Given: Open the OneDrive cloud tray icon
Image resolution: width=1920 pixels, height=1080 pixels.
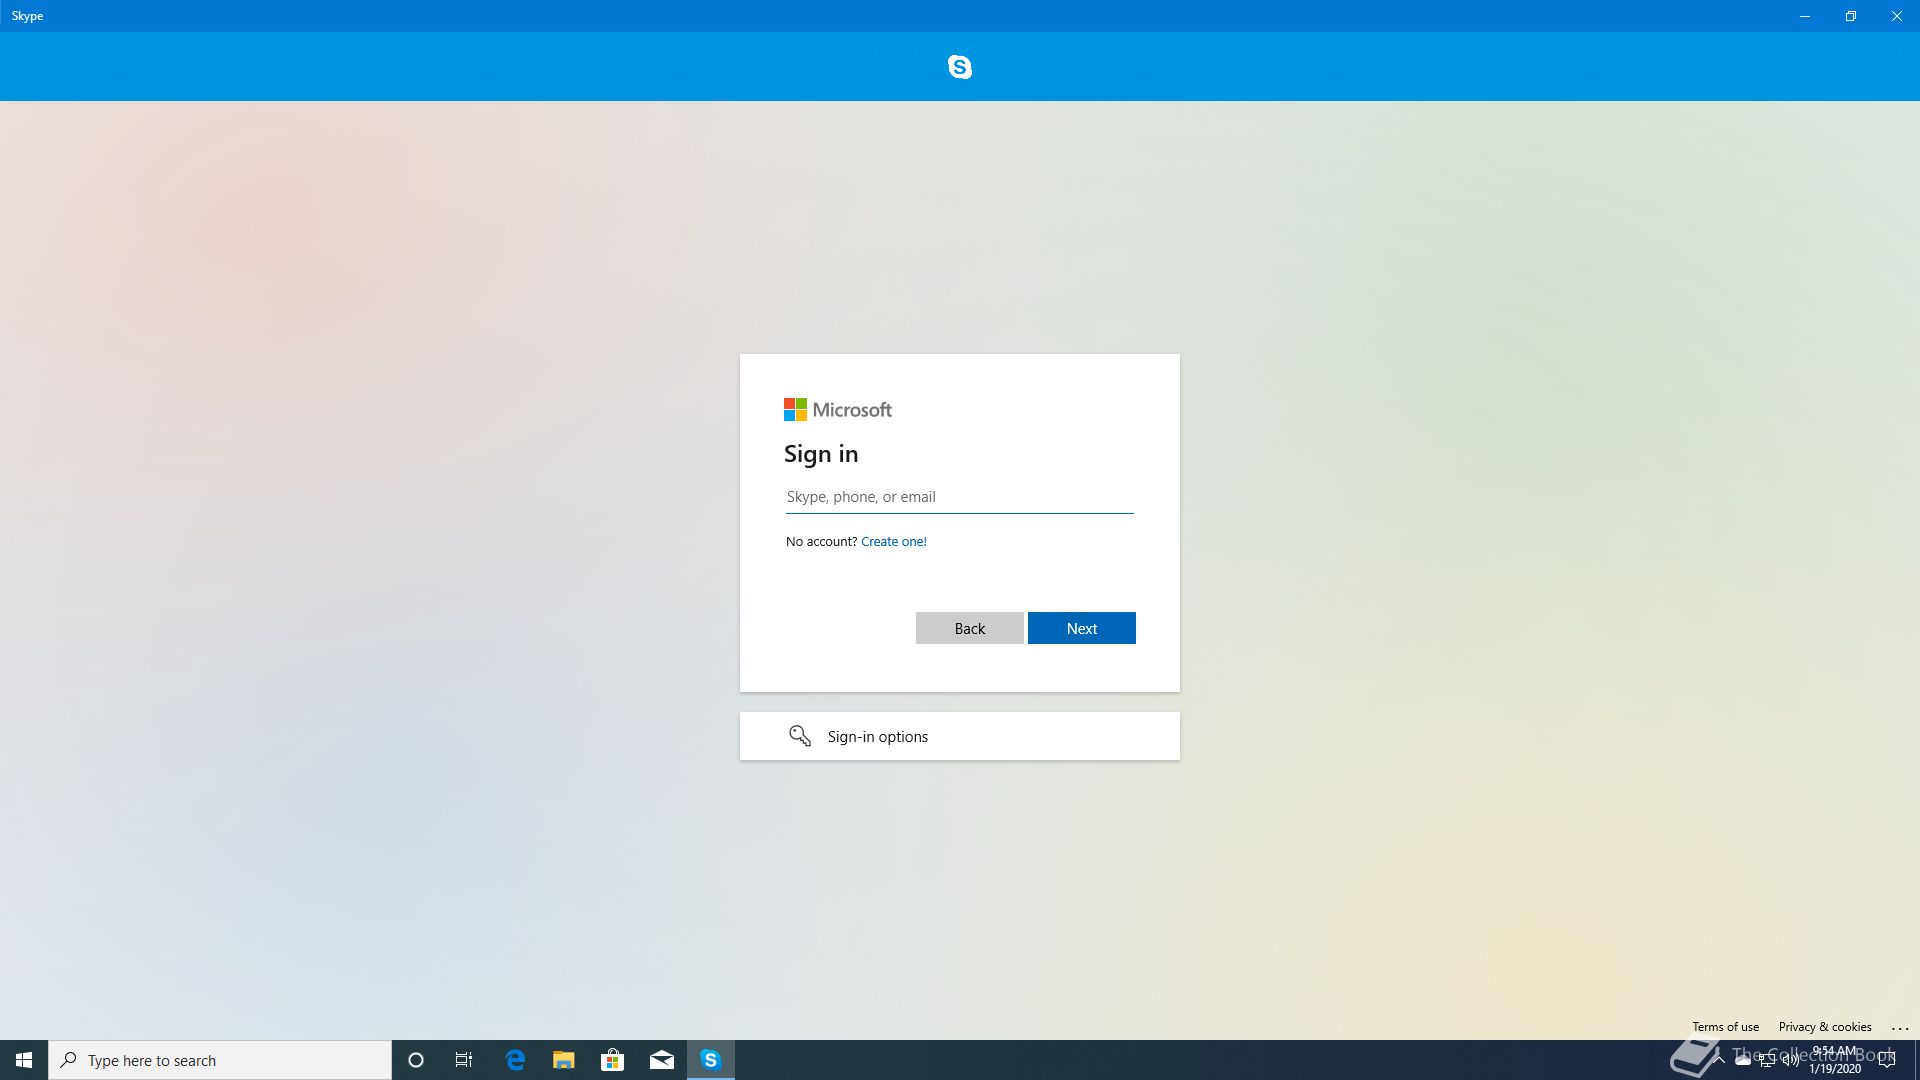Looking at the screenshot, I should pos(1743,1060).
